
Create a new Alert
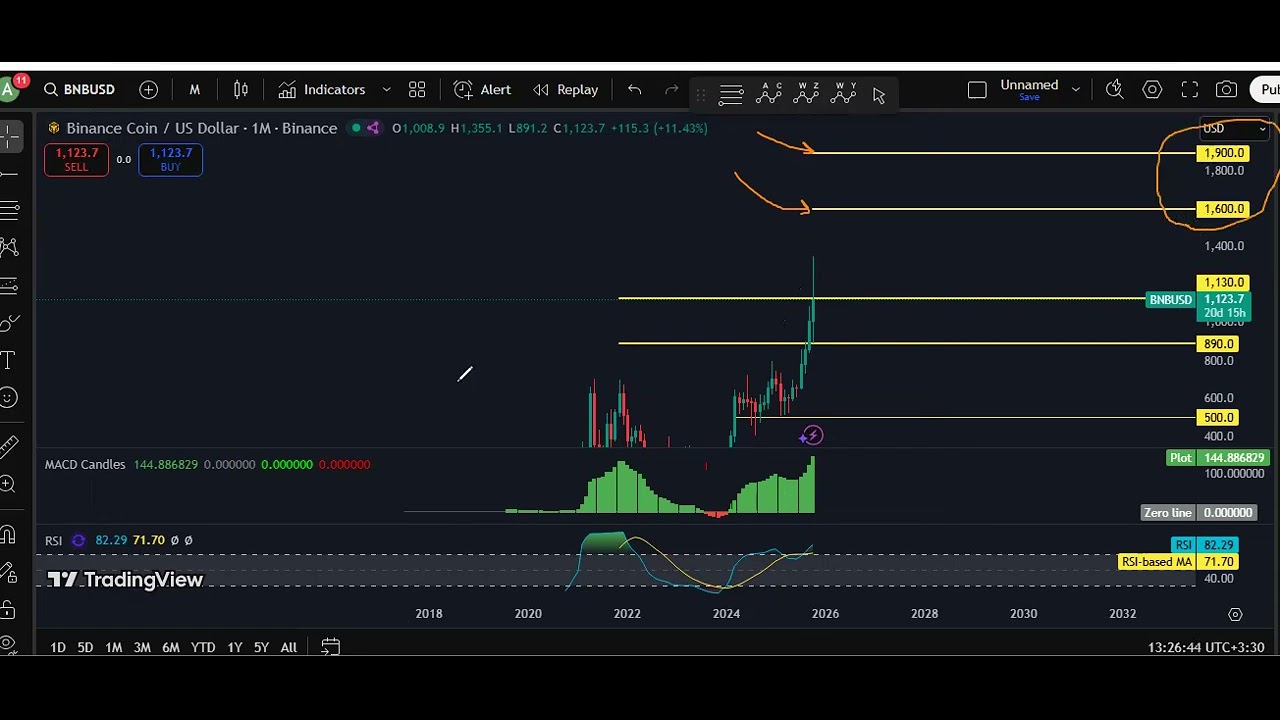(x=482, y=90)
